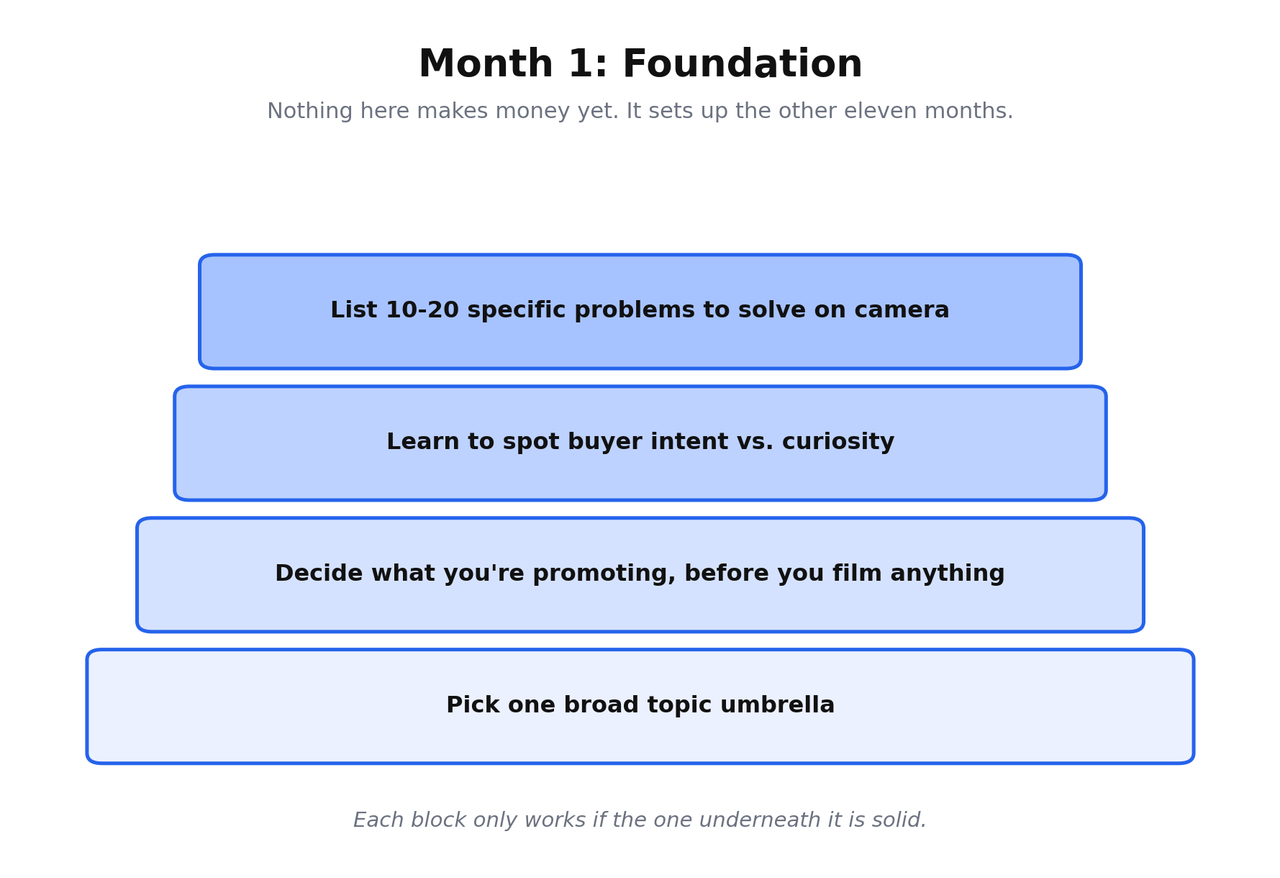Click the word 'solid.' in the footer

coord(897,821)
